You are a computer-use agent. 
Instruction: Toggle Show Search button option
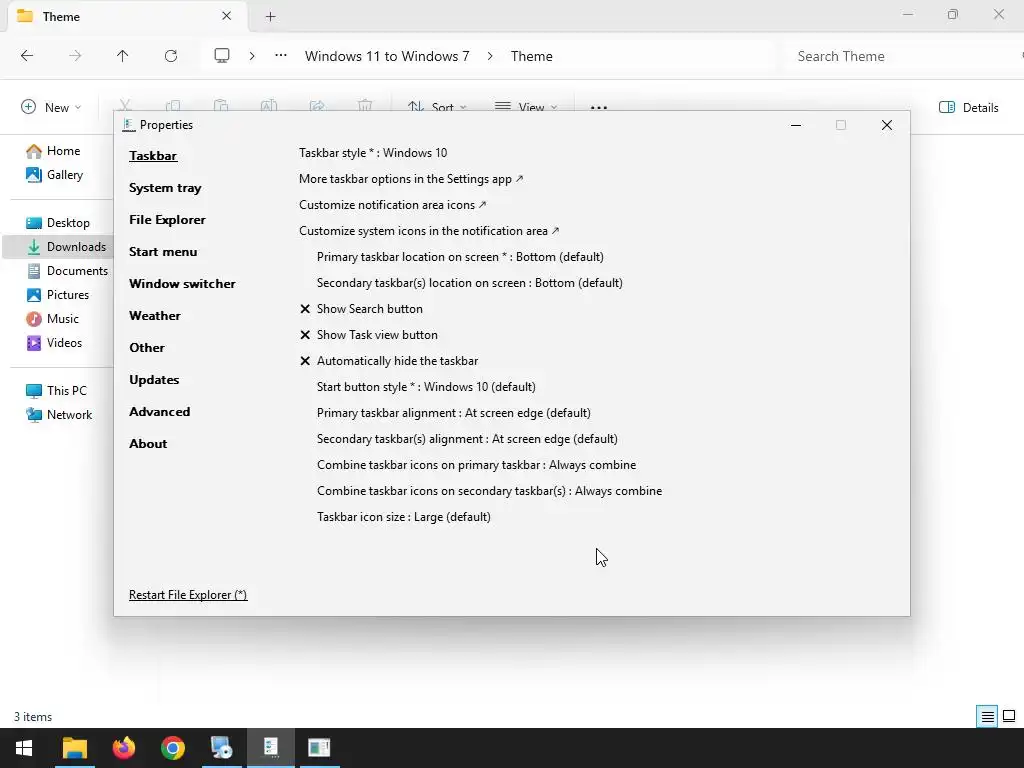click(361, 309)
